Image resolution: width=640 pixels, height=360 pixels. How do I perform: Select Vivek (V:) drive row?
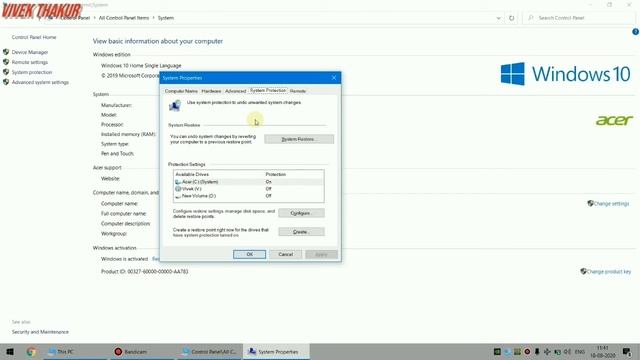point(249,189)
